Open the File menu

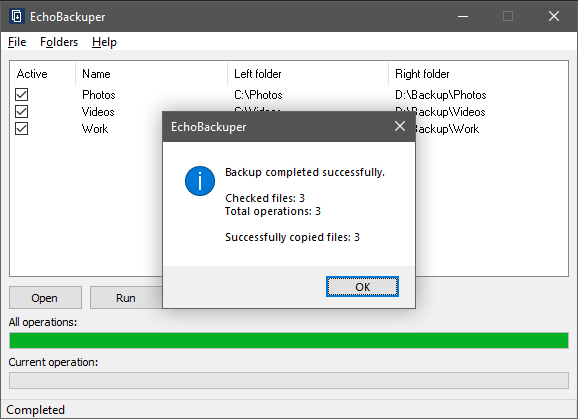tap(17, 42)
